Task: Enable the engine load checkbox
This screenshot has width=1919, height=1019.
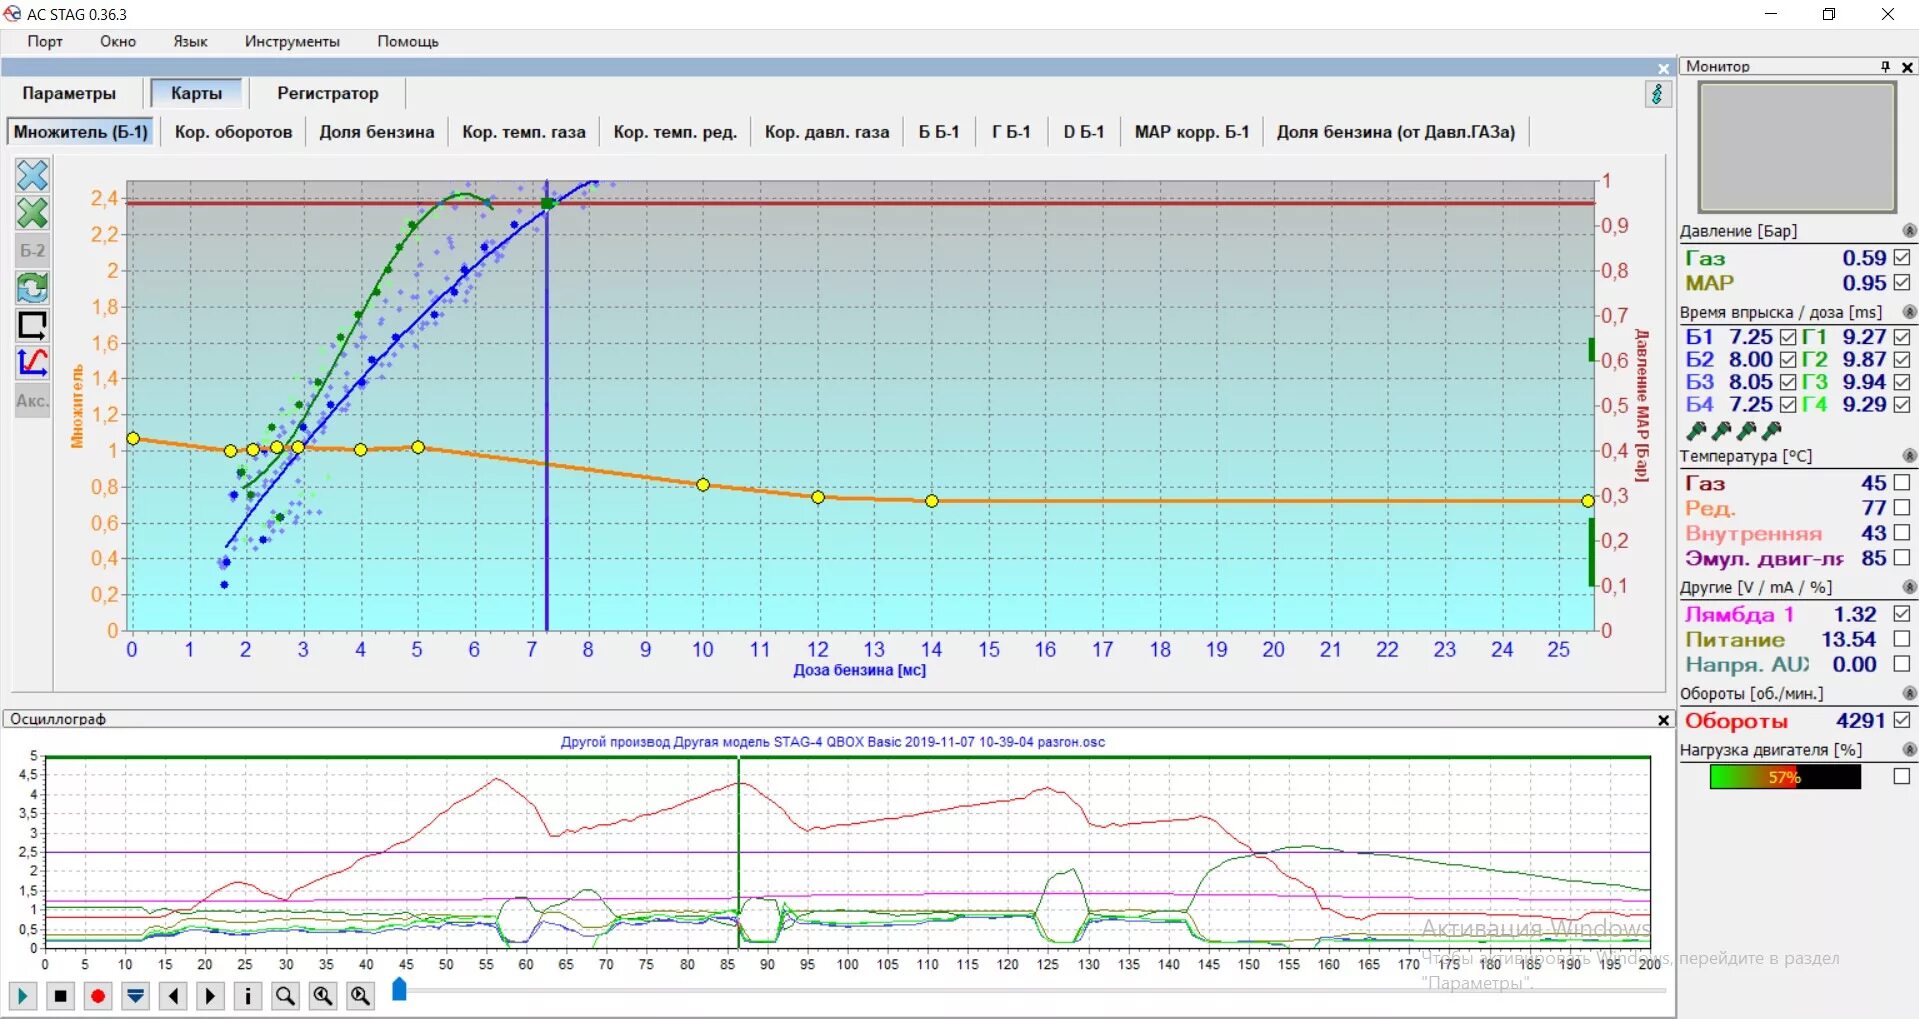Action: [1902, 776]
